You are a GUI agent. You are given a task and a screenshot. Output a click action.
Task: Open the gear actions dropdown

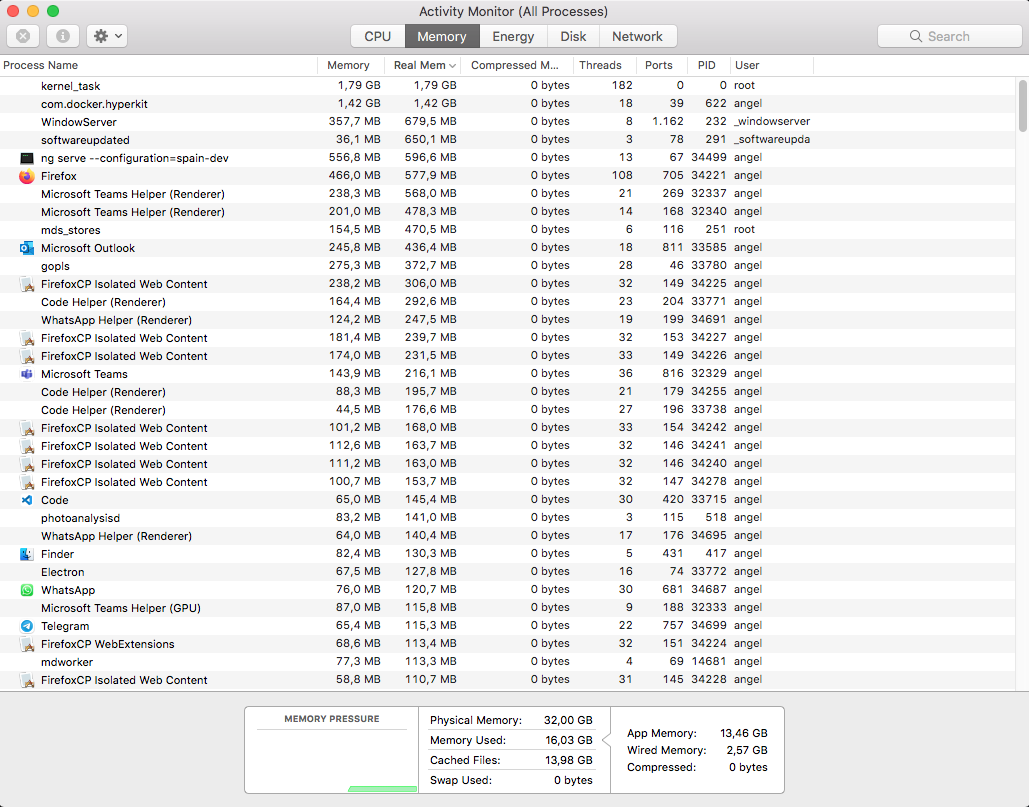coord(107,36)
